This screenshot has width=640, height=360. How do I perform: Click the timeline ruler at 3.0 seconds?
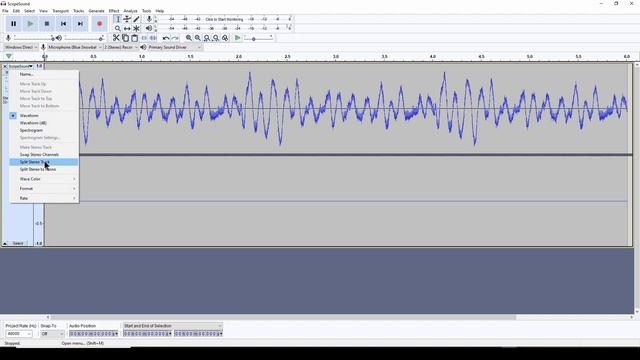click(336, 56)
